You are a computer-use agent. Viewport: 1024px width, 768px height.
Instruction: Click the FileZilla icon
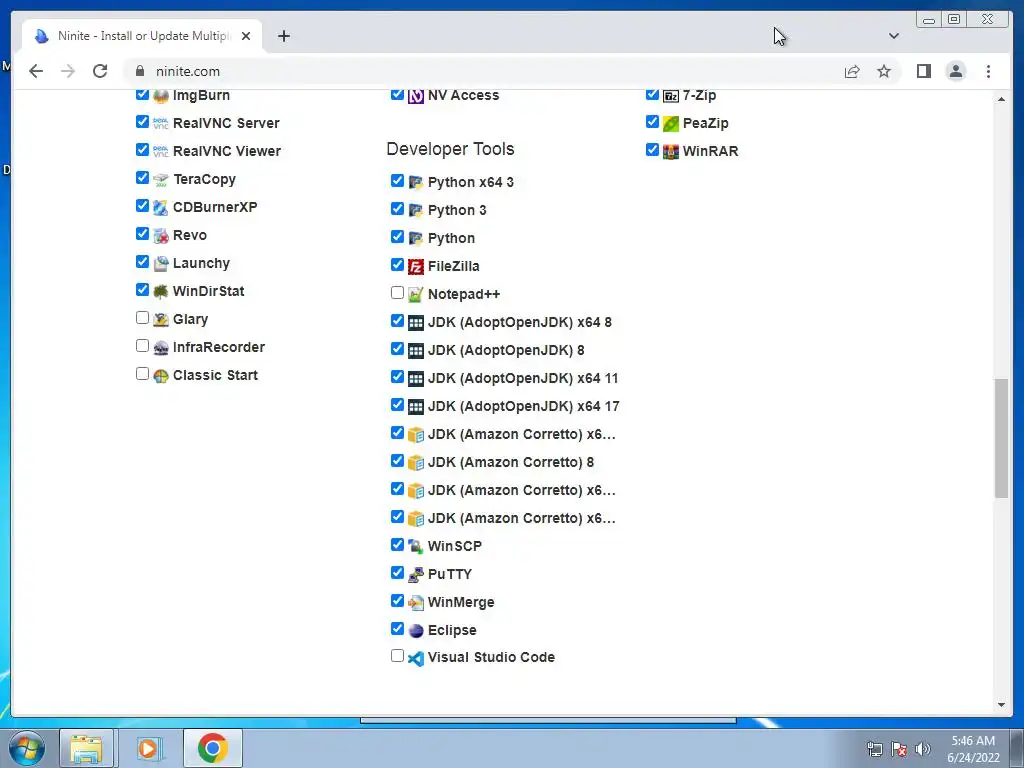(416, 266)
